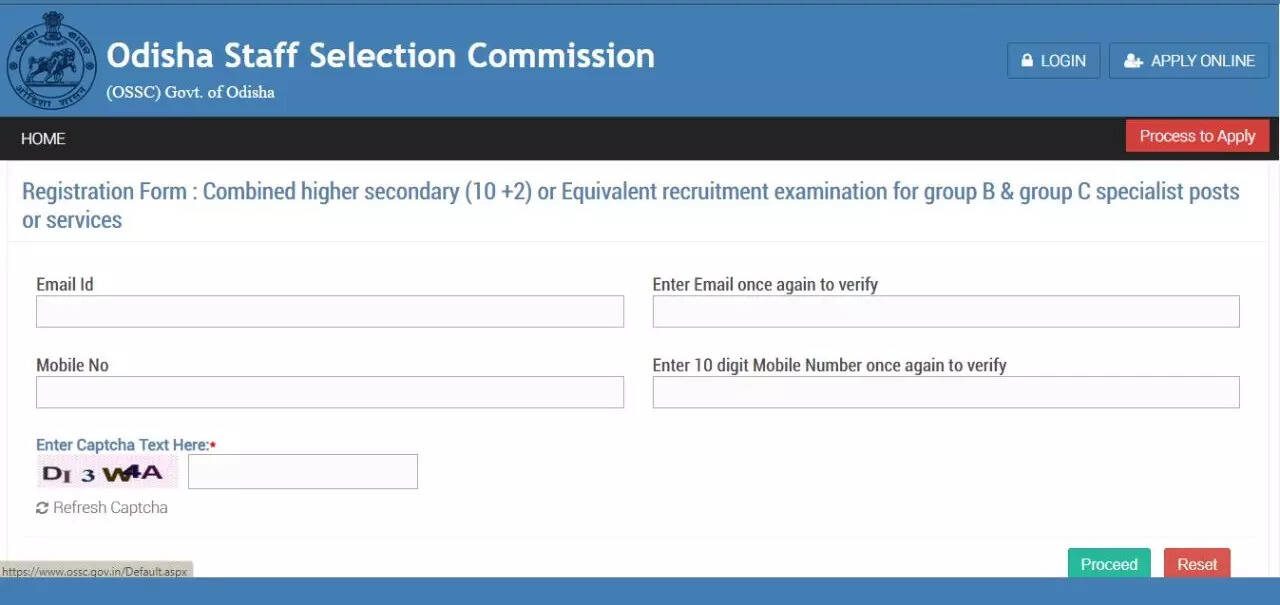Click the verify email input field
The image size is (1280, 605).
(945, 311)
